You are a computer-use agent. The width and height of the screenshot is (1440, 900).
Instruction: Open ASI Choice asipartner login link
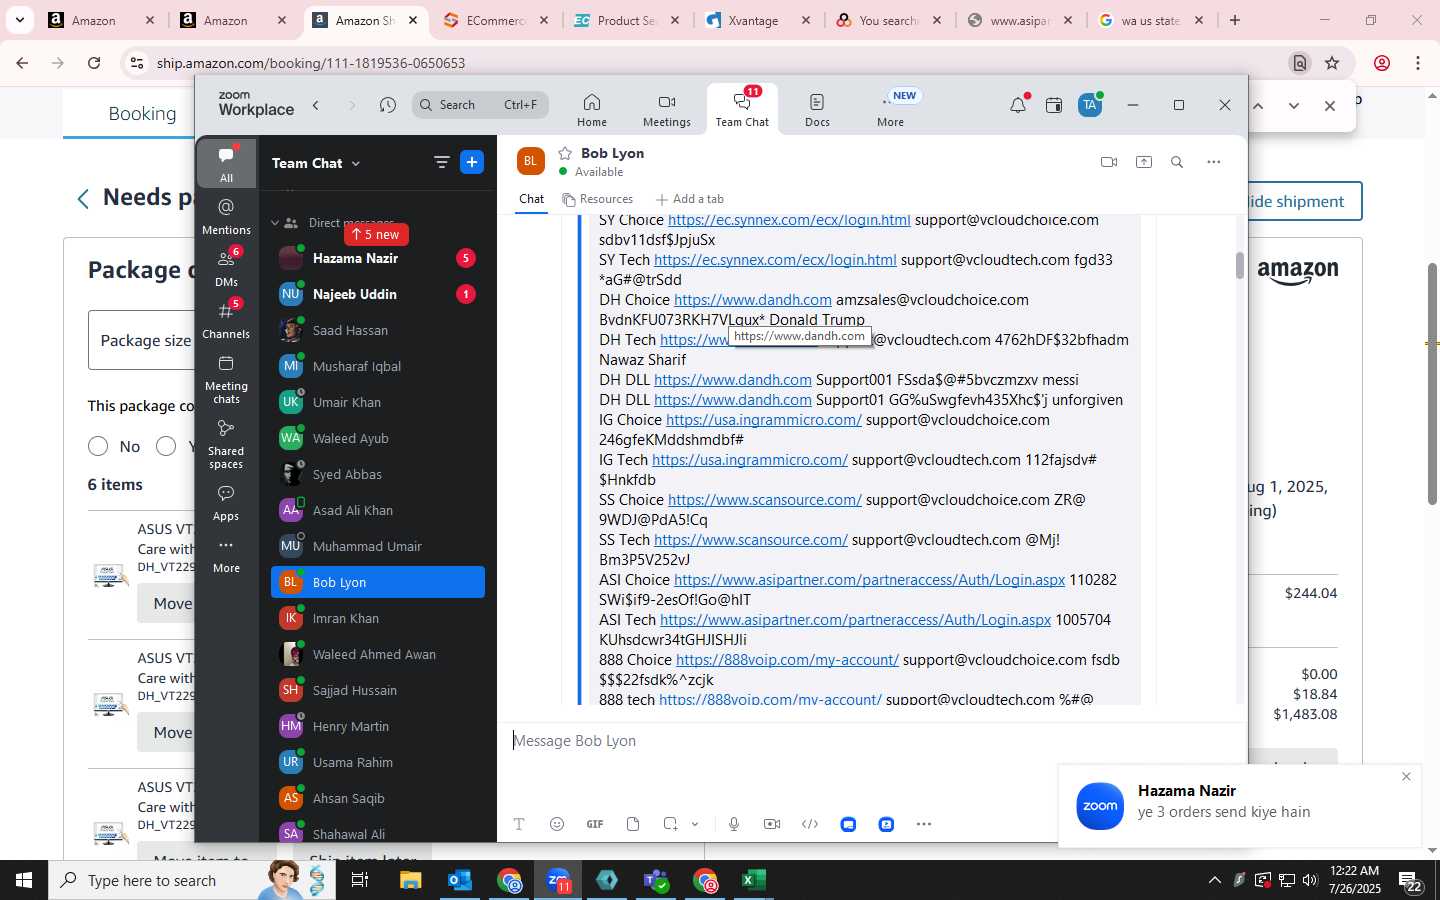pyautogui.click(x=869, y=580)
